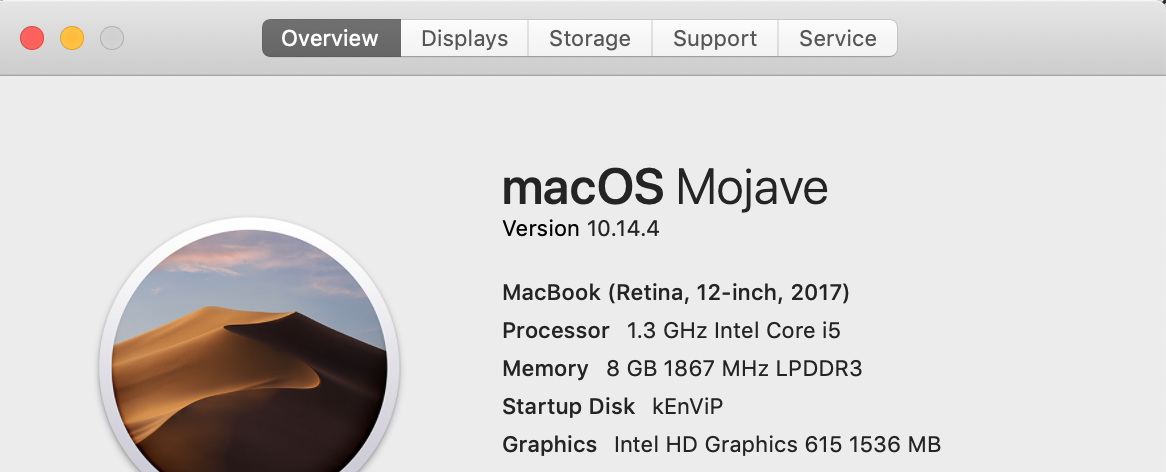Close the window with the red button
This screenshot has width=1166, height=472.
32,38
